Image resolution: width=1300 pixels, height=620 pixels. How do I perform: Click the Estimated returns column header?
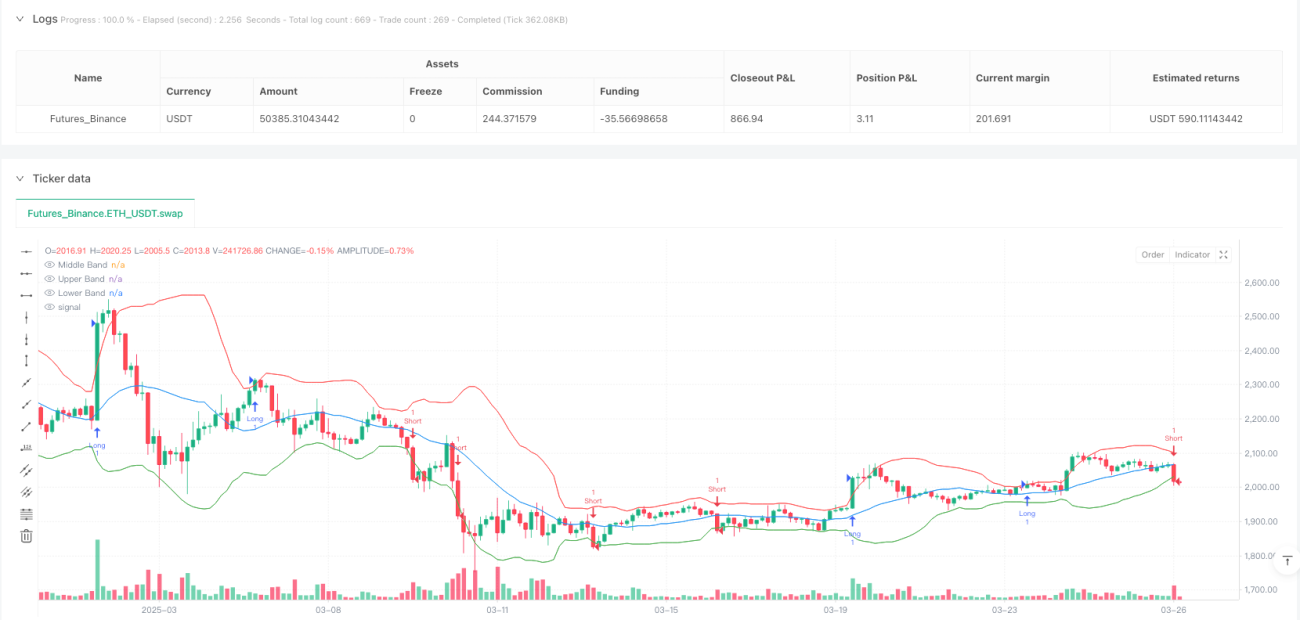[1196, 78]
